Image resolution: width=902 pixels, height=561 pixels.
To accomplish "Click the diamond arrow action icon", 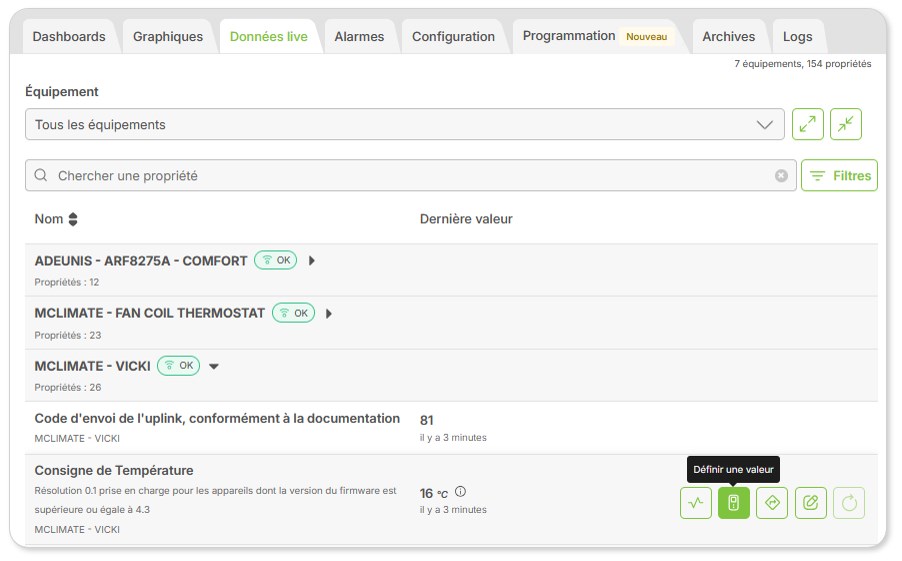I will coord(772,503).
